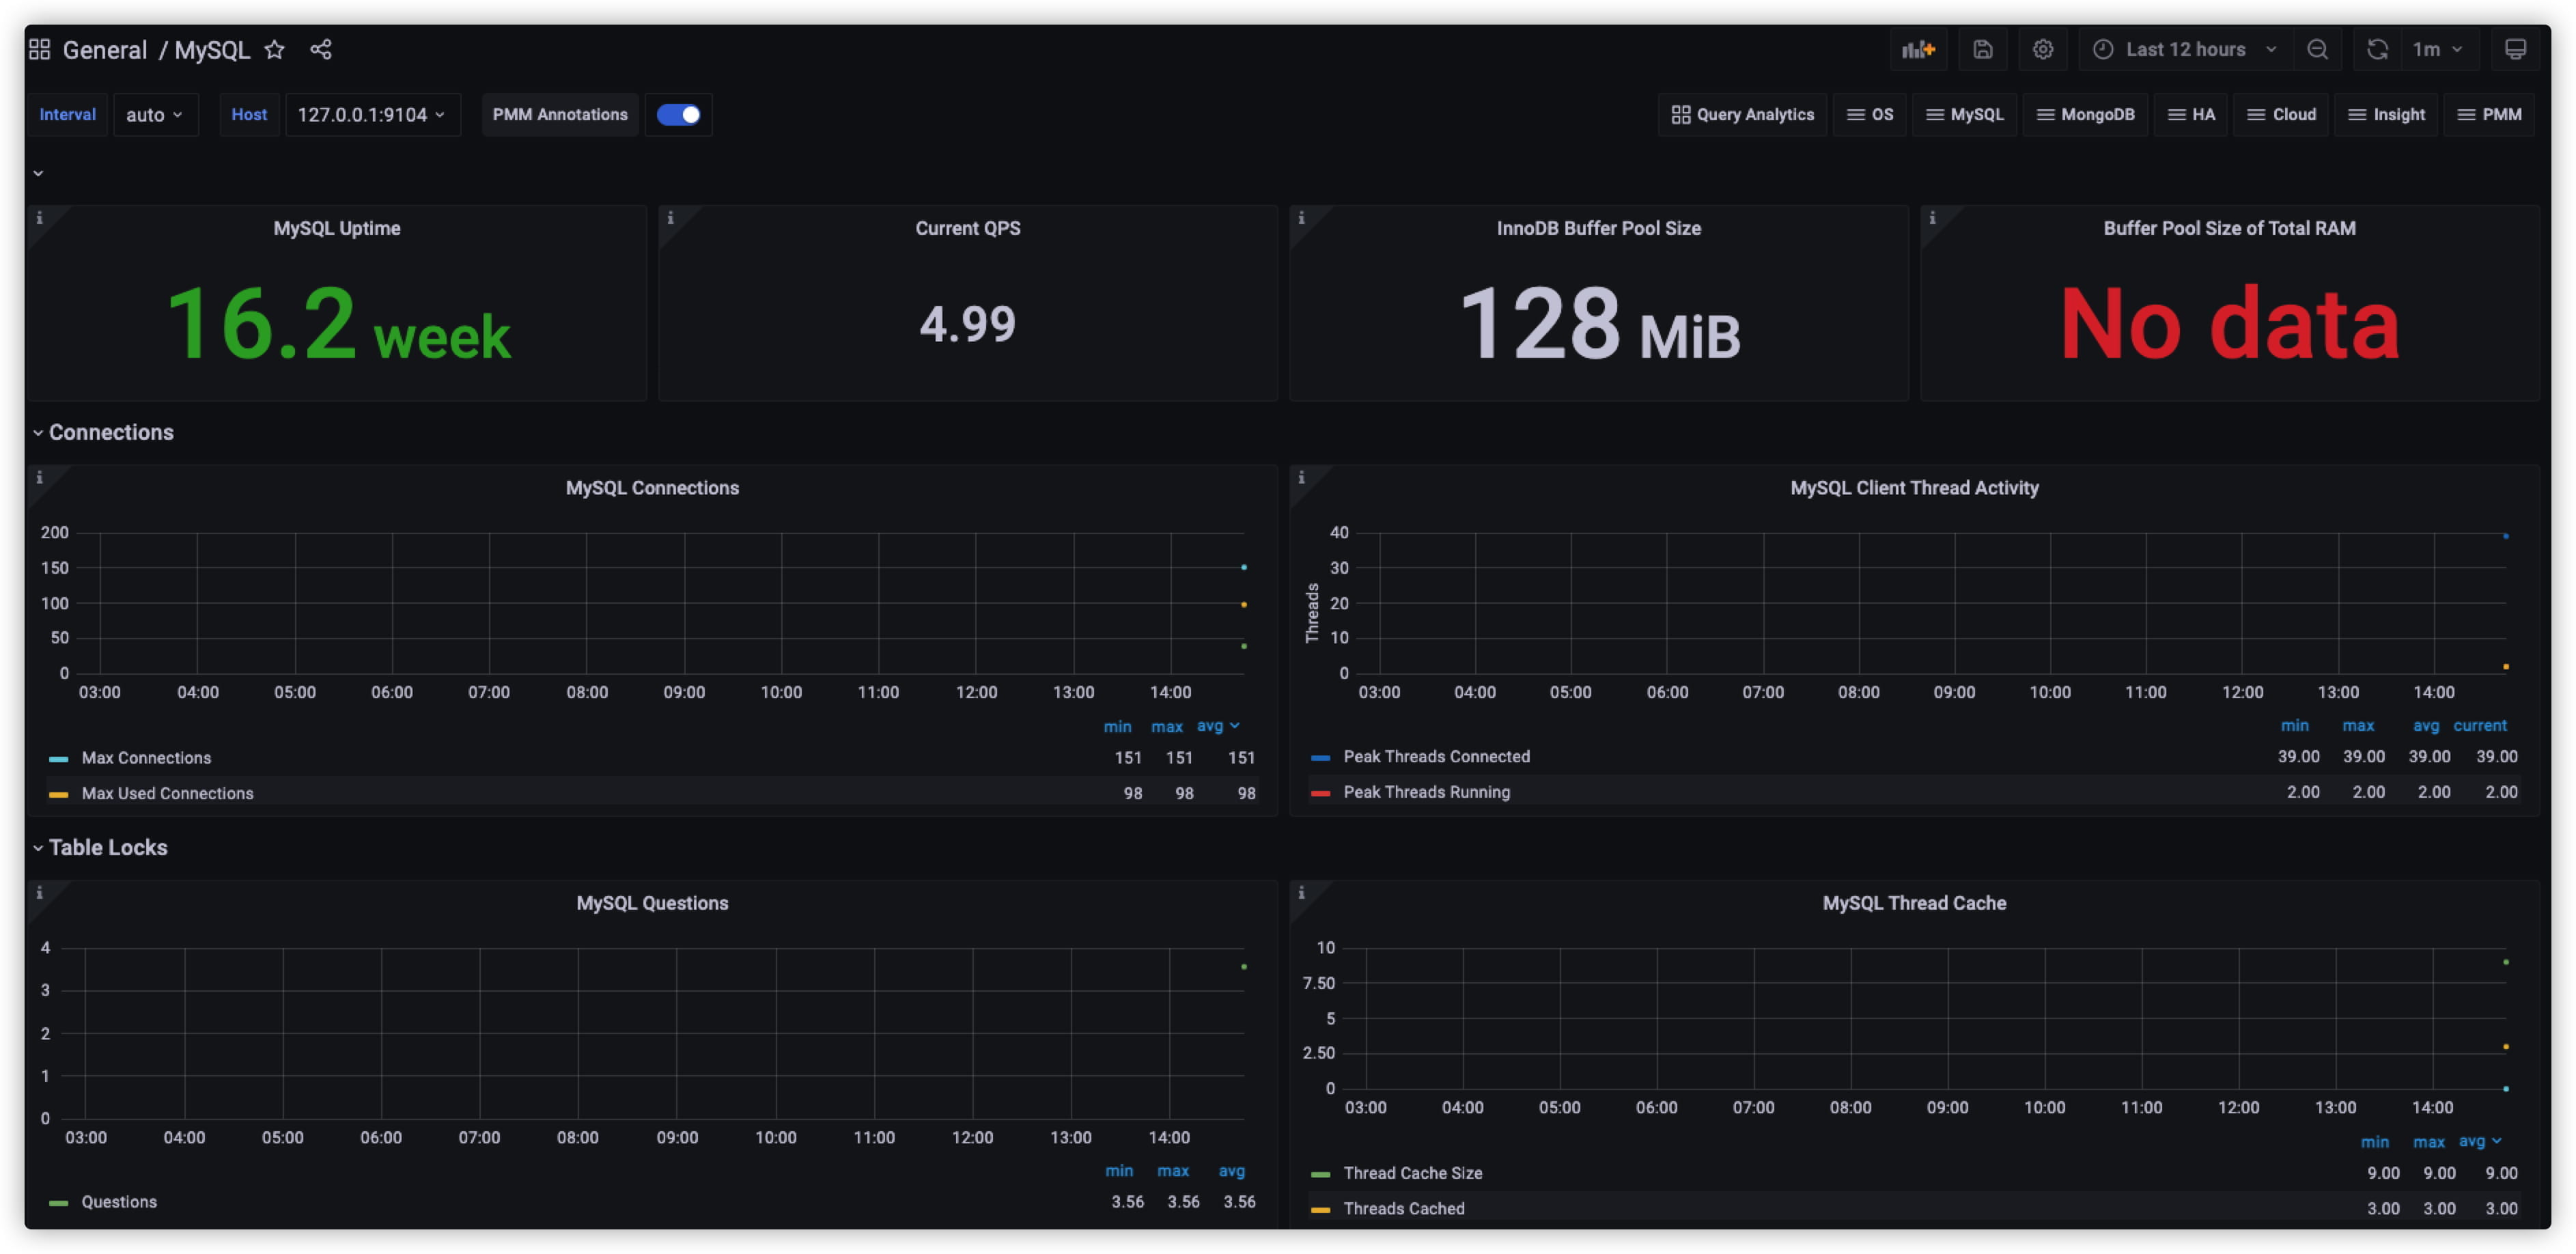Change Threads Cached series color
Image resolution: width=2576 pixels, height=1254 pixels.
(x=1320, y=1210)
